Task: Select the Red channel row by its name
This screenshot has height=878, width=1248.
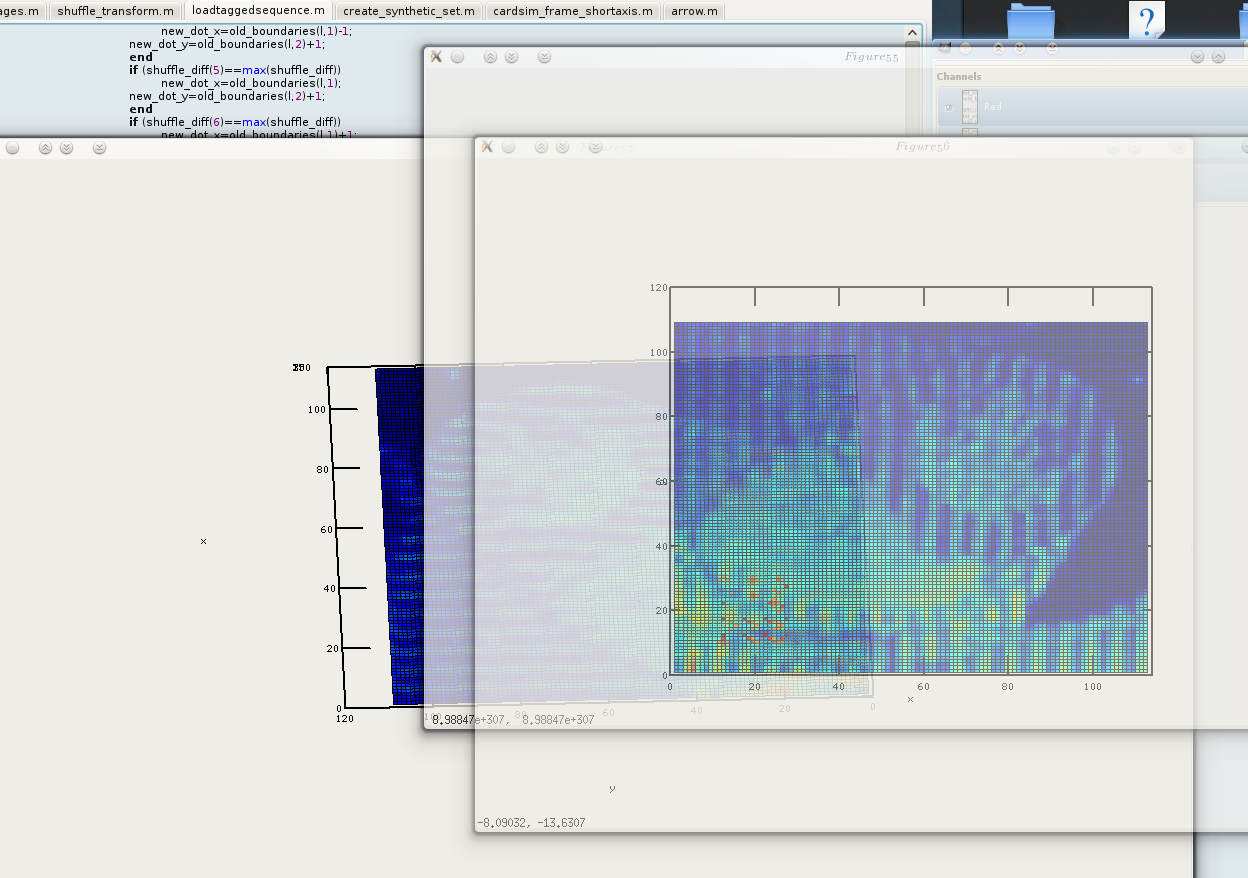Action: click(x=993, y=107)
